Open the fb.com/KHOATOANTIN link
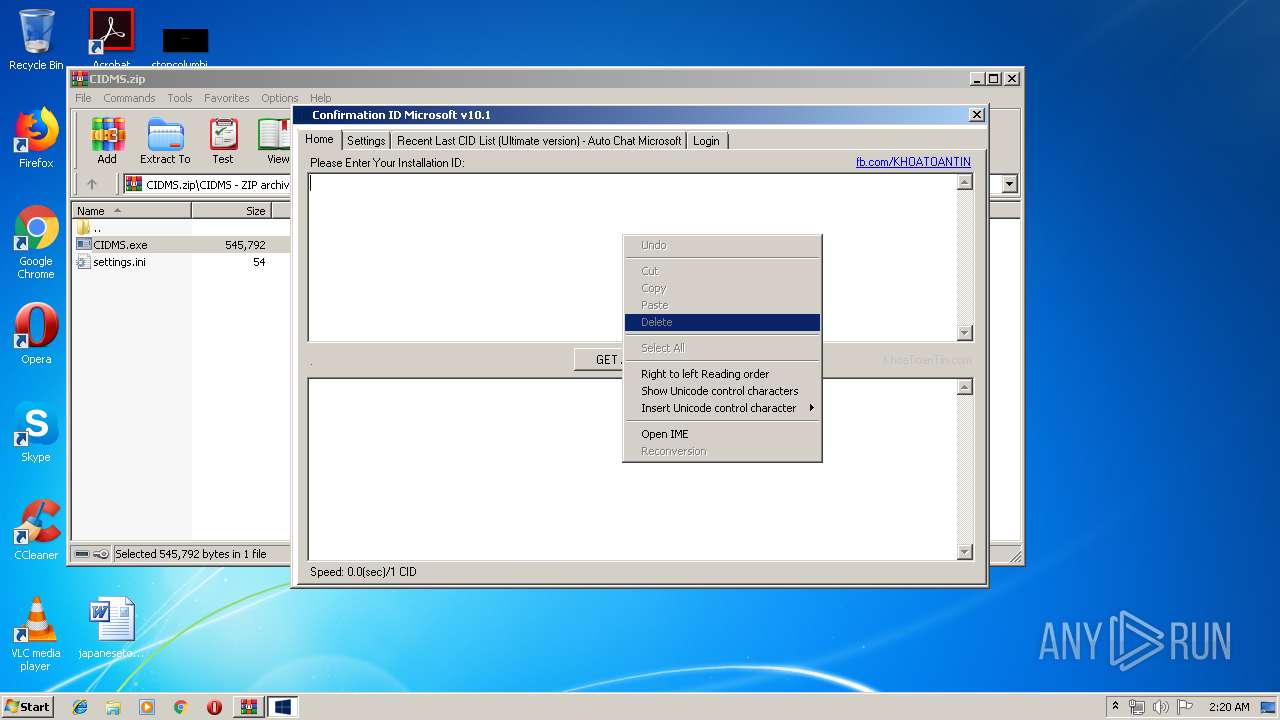This screenshot has height=720, width=1280. click(x=913, y=162)
